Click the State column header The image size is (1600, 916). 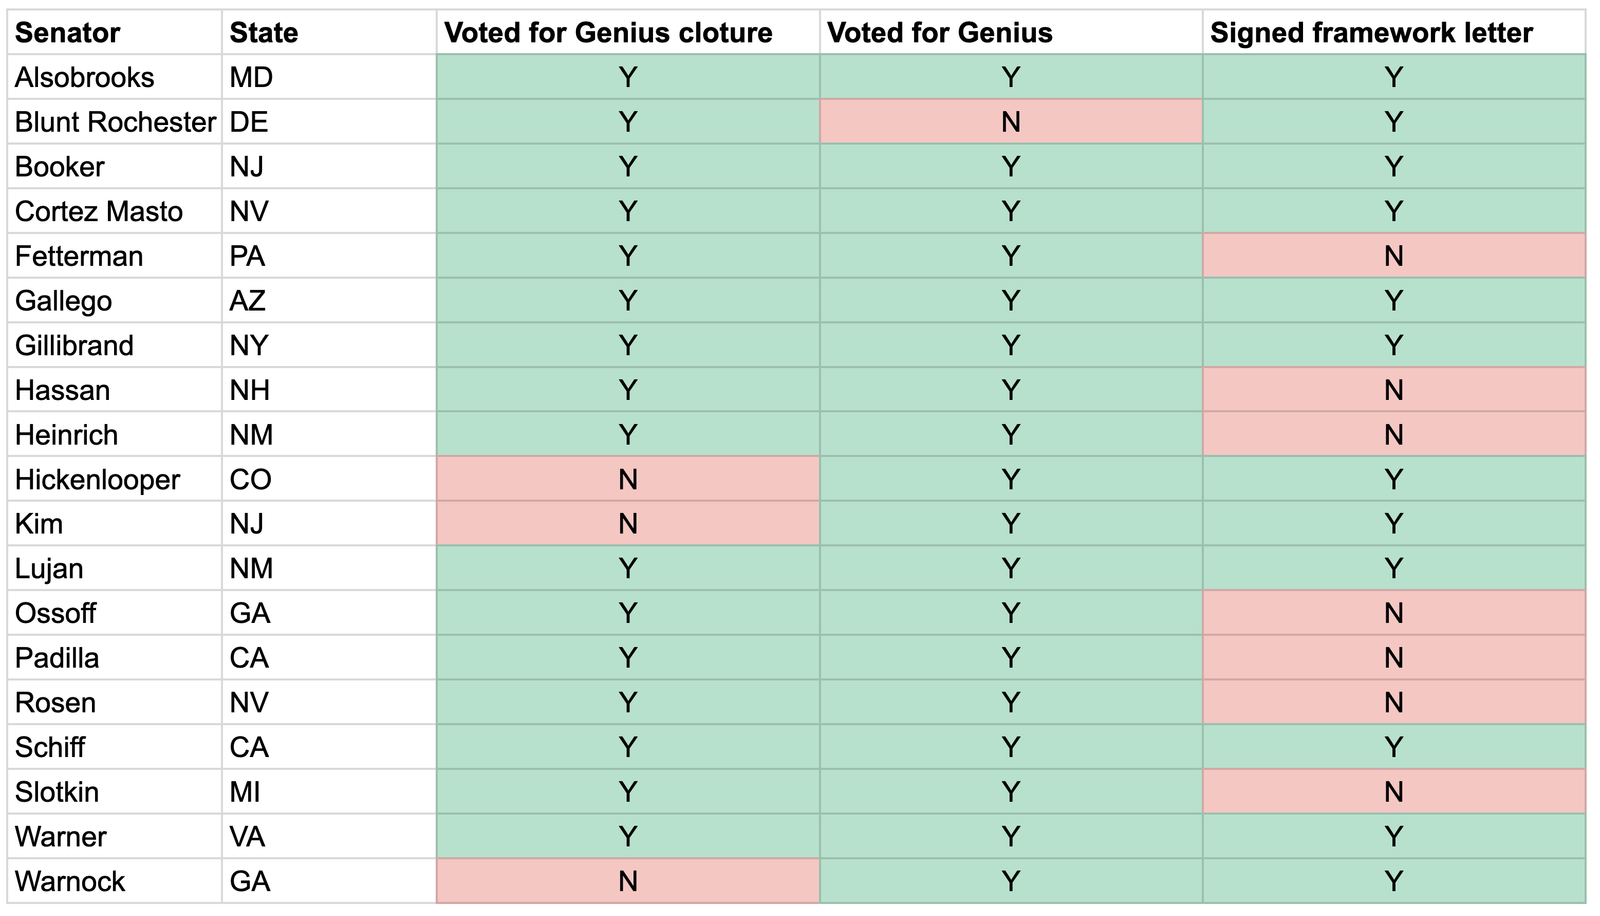pos(264,33)
